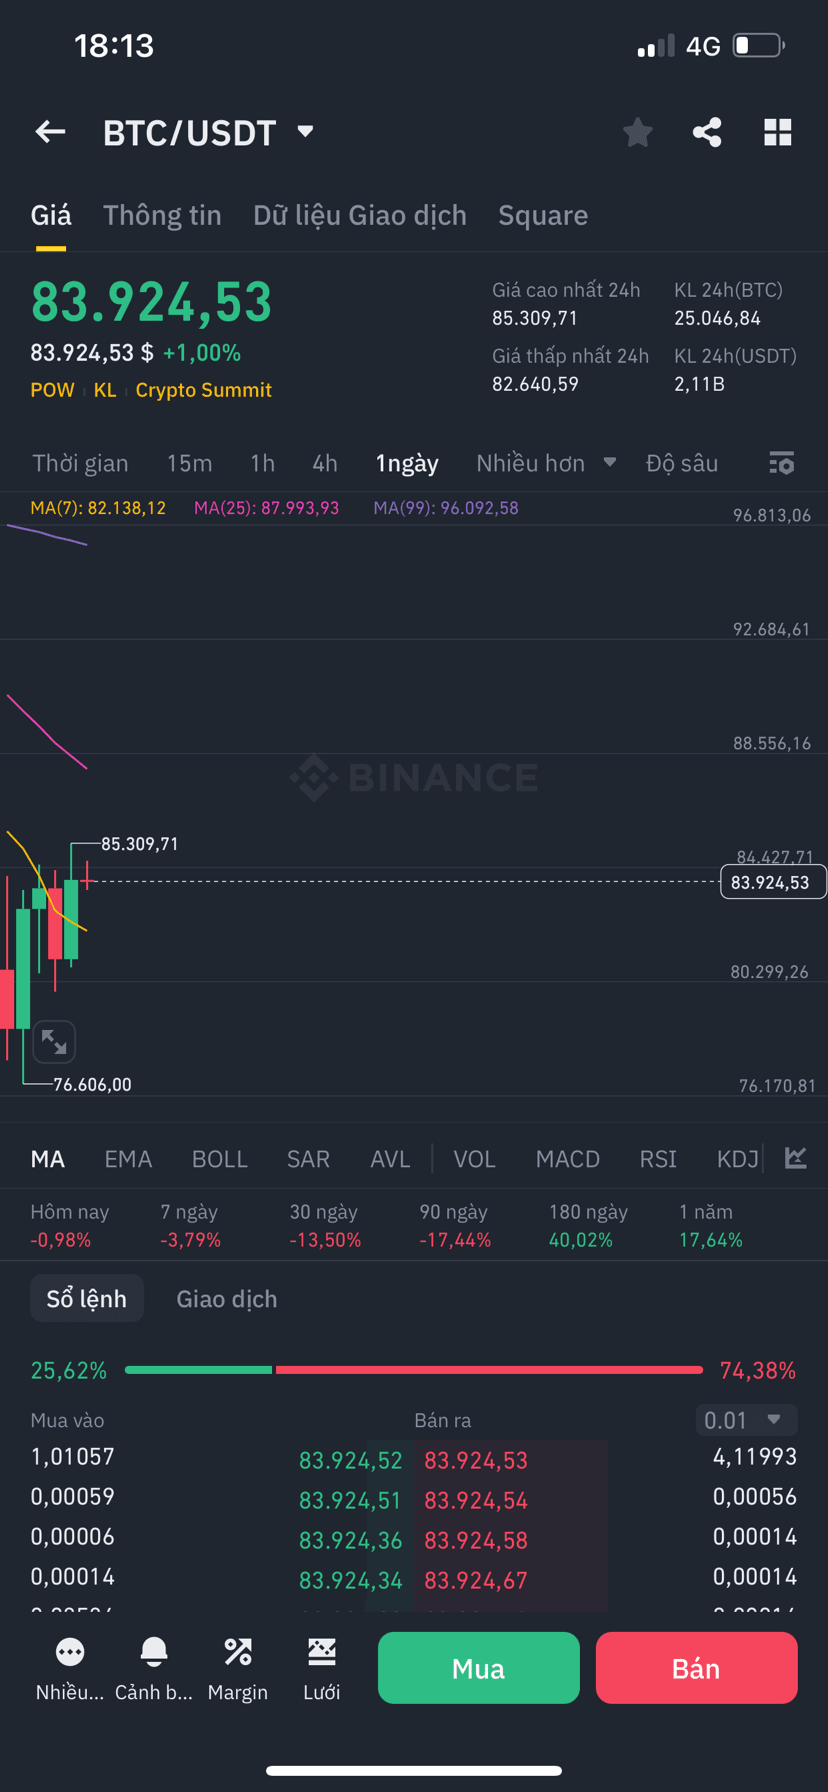
Task: Tap the 4G signal status indicator
Action: pyautogui.click(x=703, y=46)
